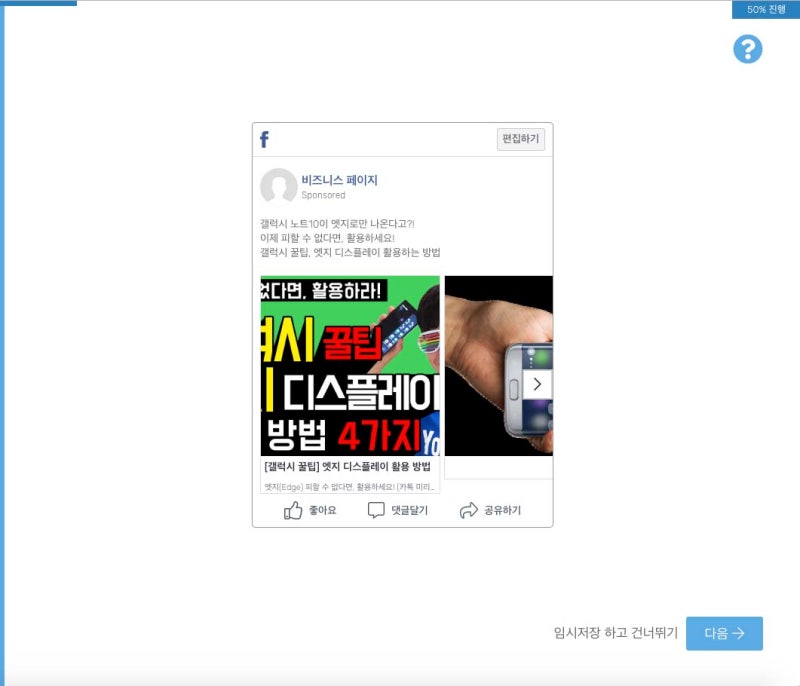Viewport: 800px width, 686px height.
Task: Click the blue progress bar at the top
Action: (38, 3)
